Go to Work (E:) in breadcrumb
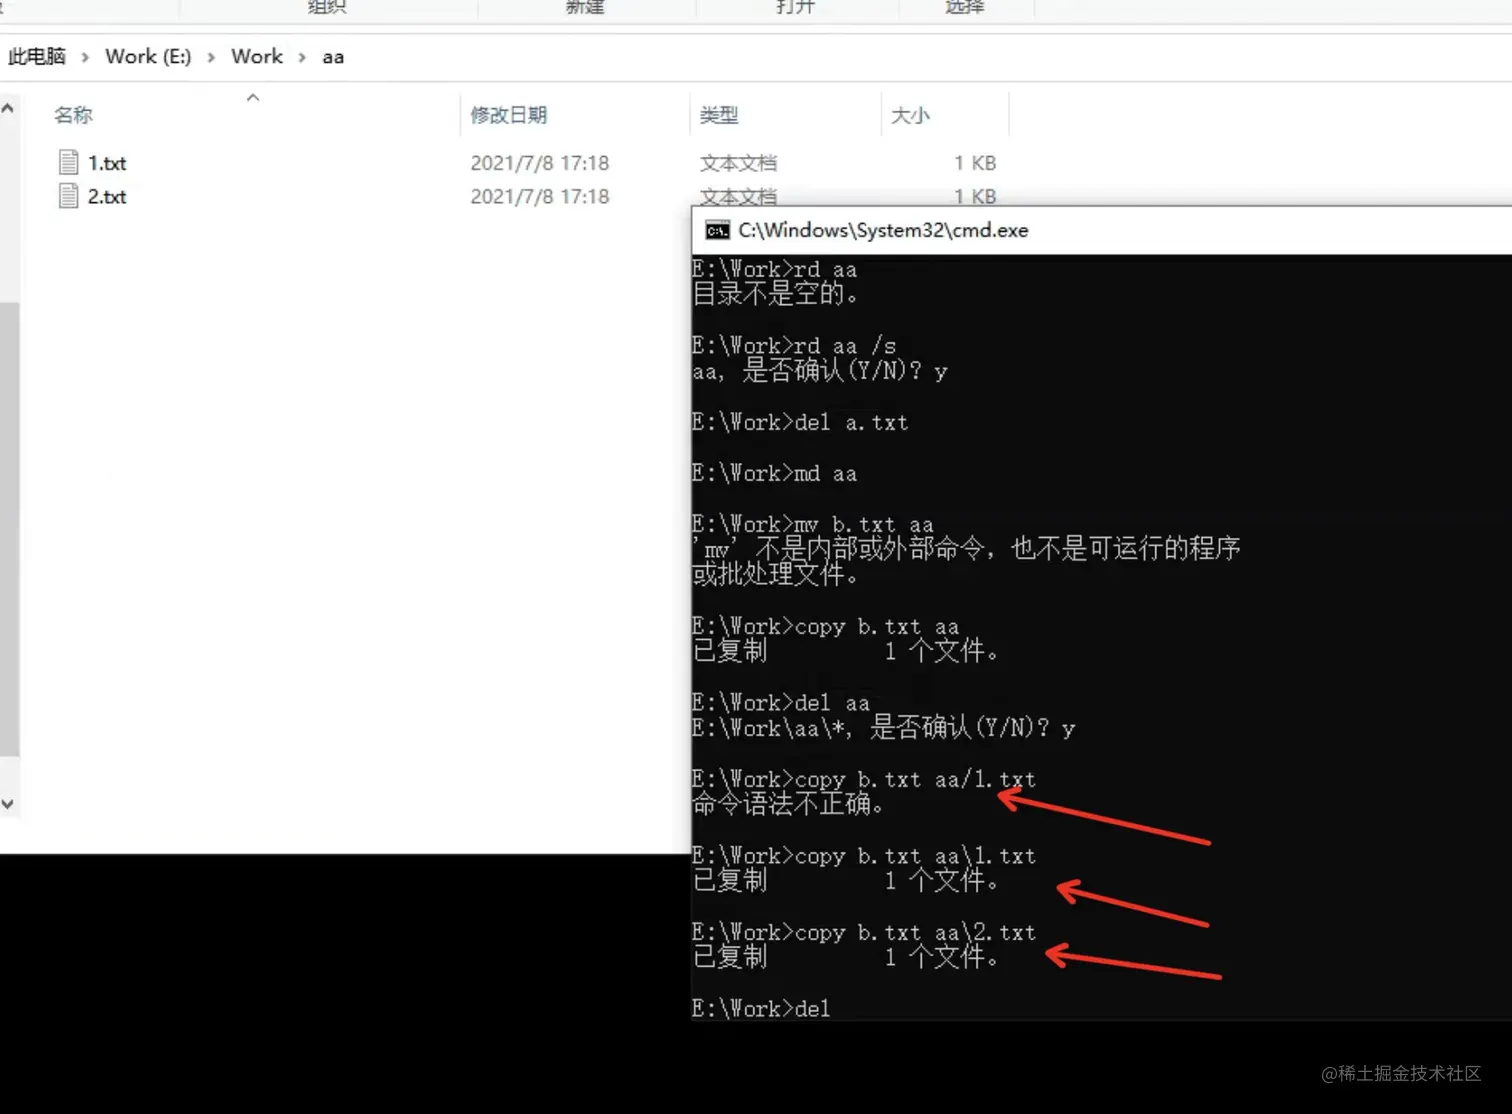Image resolution: width=1512 pixels, height=1114 pixels. coord(148,57)
